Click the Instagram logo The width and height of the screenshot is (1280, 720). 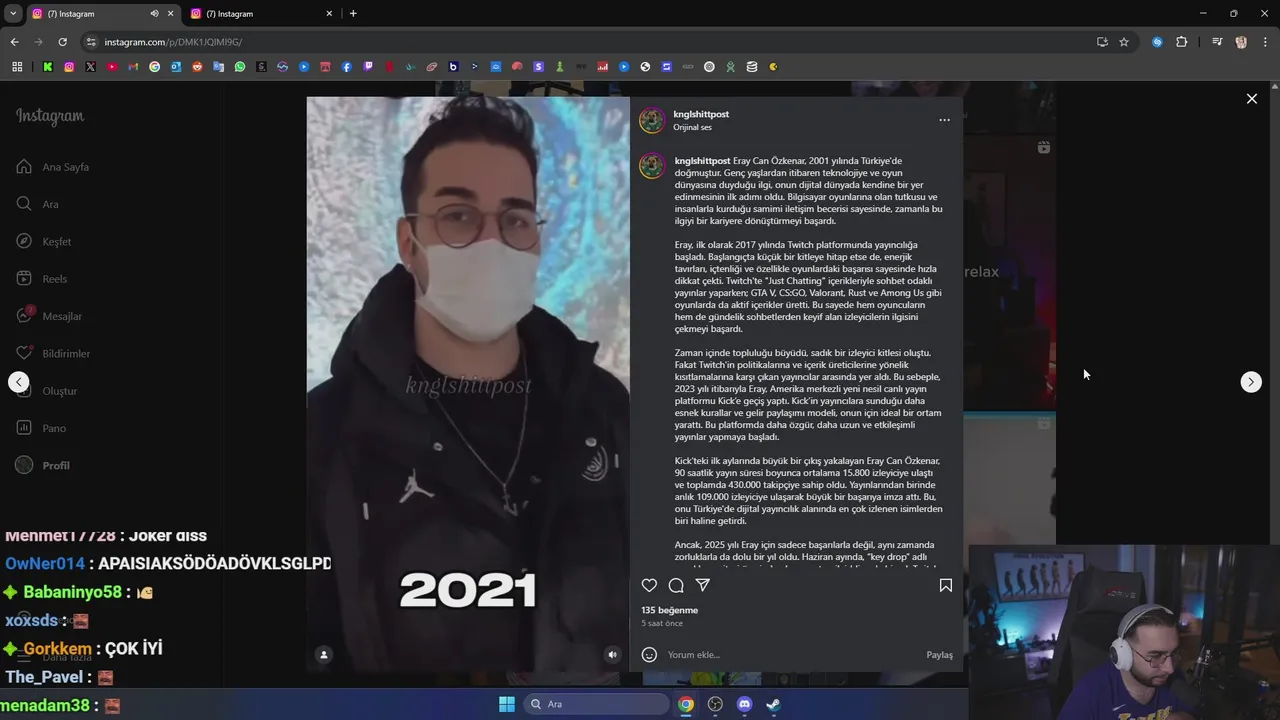[50, 116]
